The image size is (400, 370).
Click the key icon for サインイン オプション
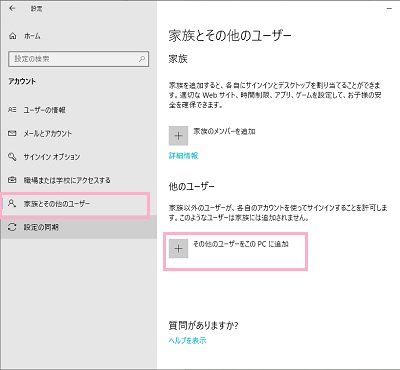tap(12, 157)
